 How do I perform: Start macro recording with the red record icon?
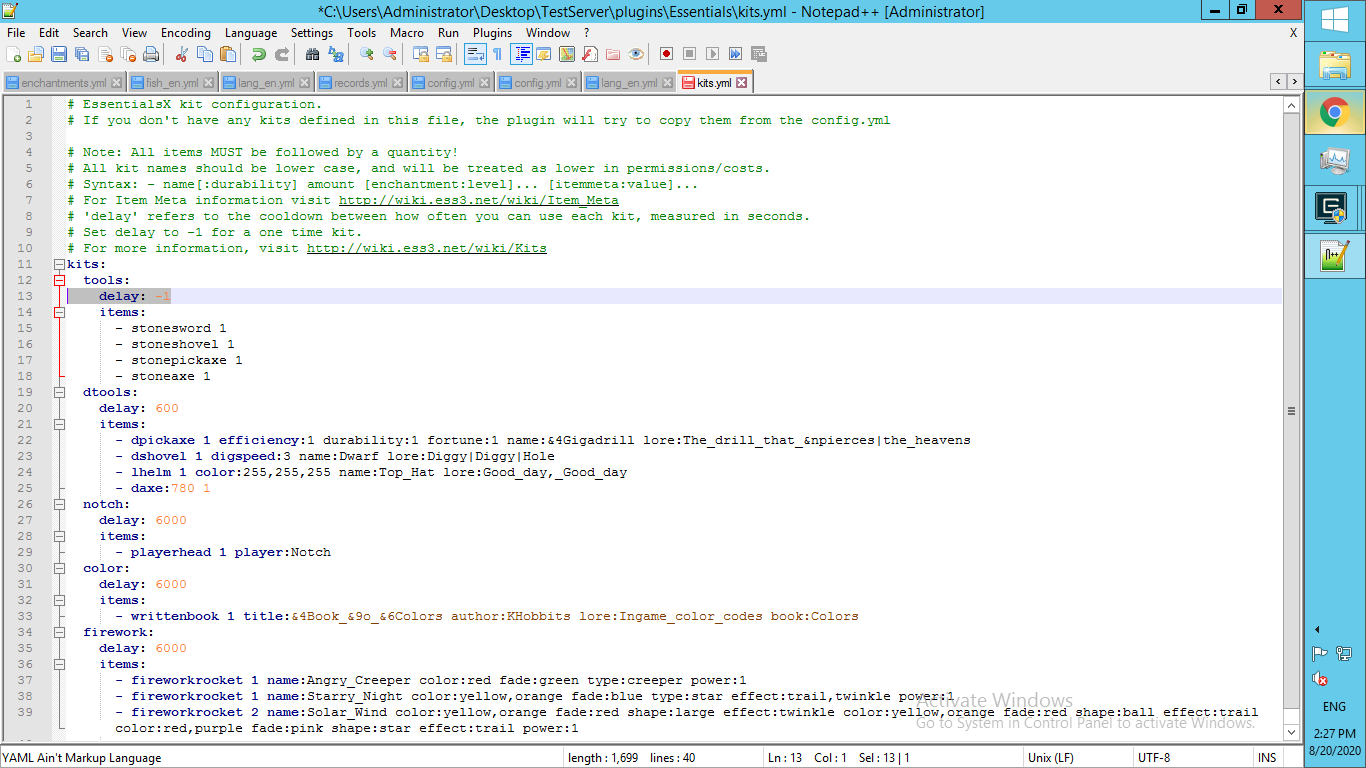[x=666, y=54]
